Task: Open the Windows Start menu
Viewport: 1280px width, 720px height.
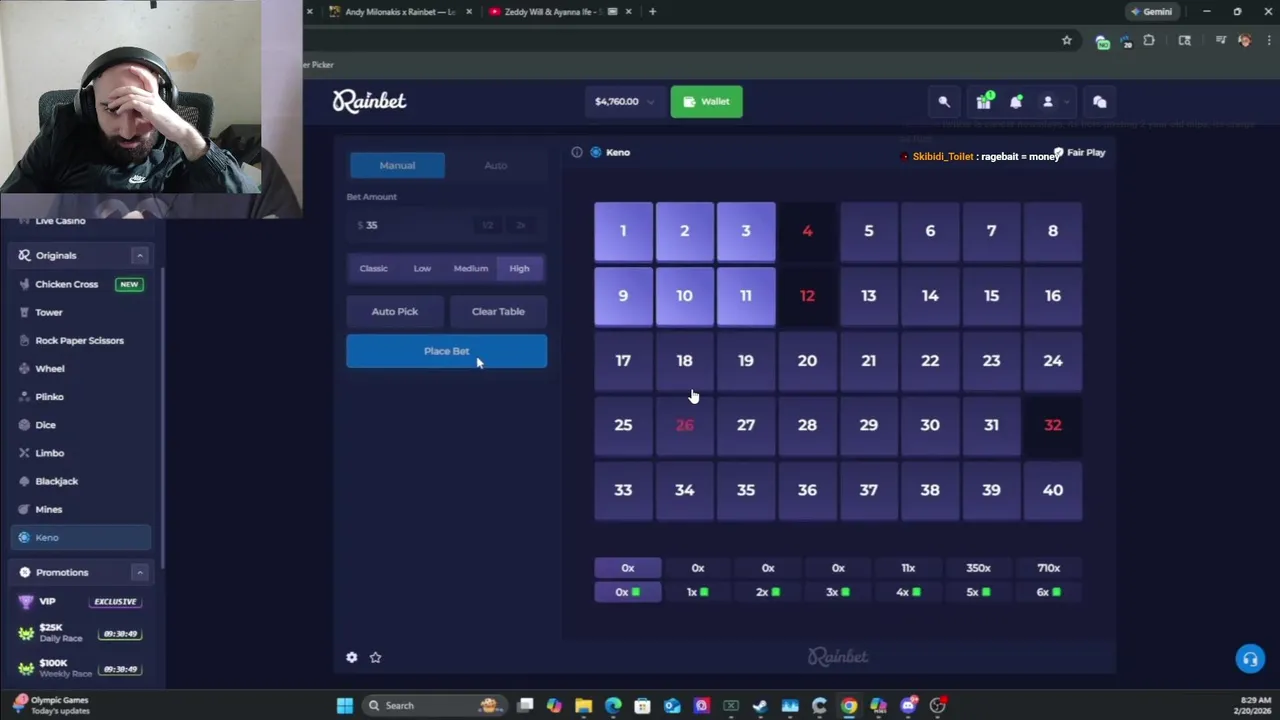Action: click(x=345, y=705)
